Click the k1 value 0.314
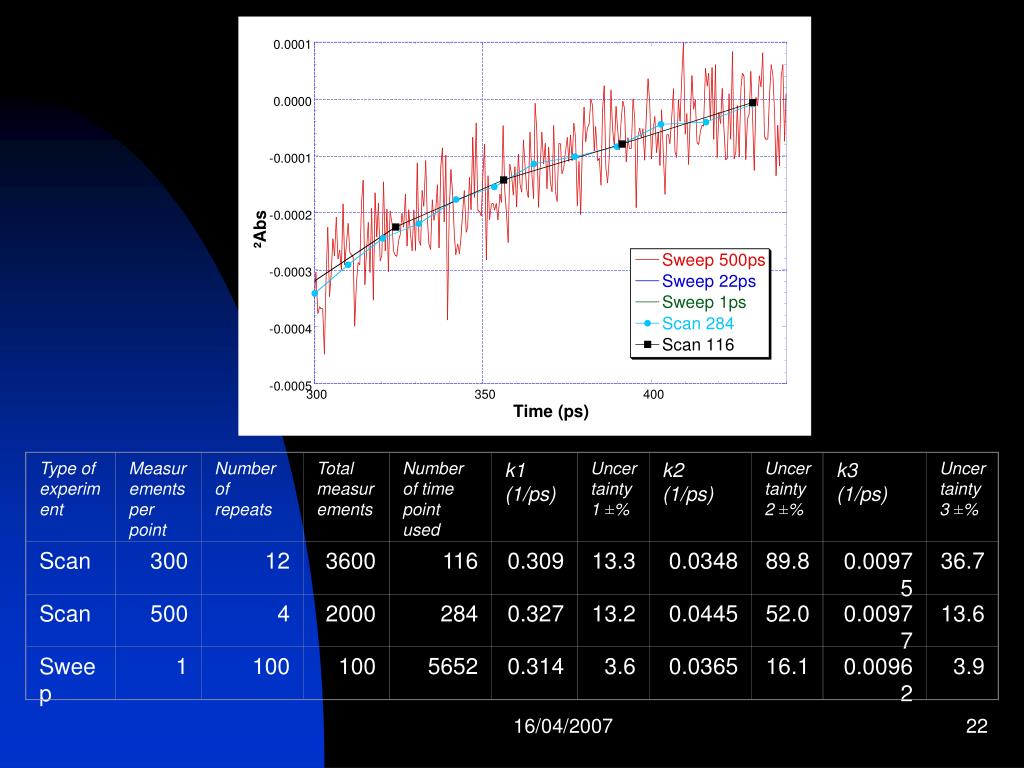This screenshot has height=768, width=1024. click(536, 667)
